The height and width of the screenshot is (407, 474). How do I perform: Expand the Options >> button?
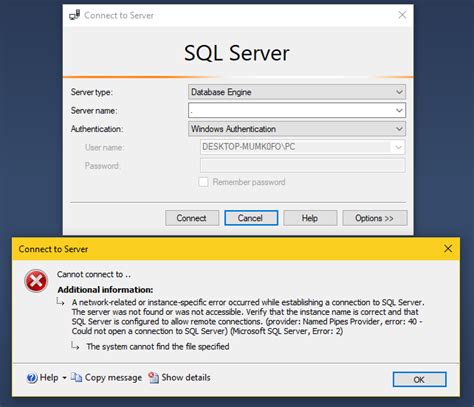(375, 218)
